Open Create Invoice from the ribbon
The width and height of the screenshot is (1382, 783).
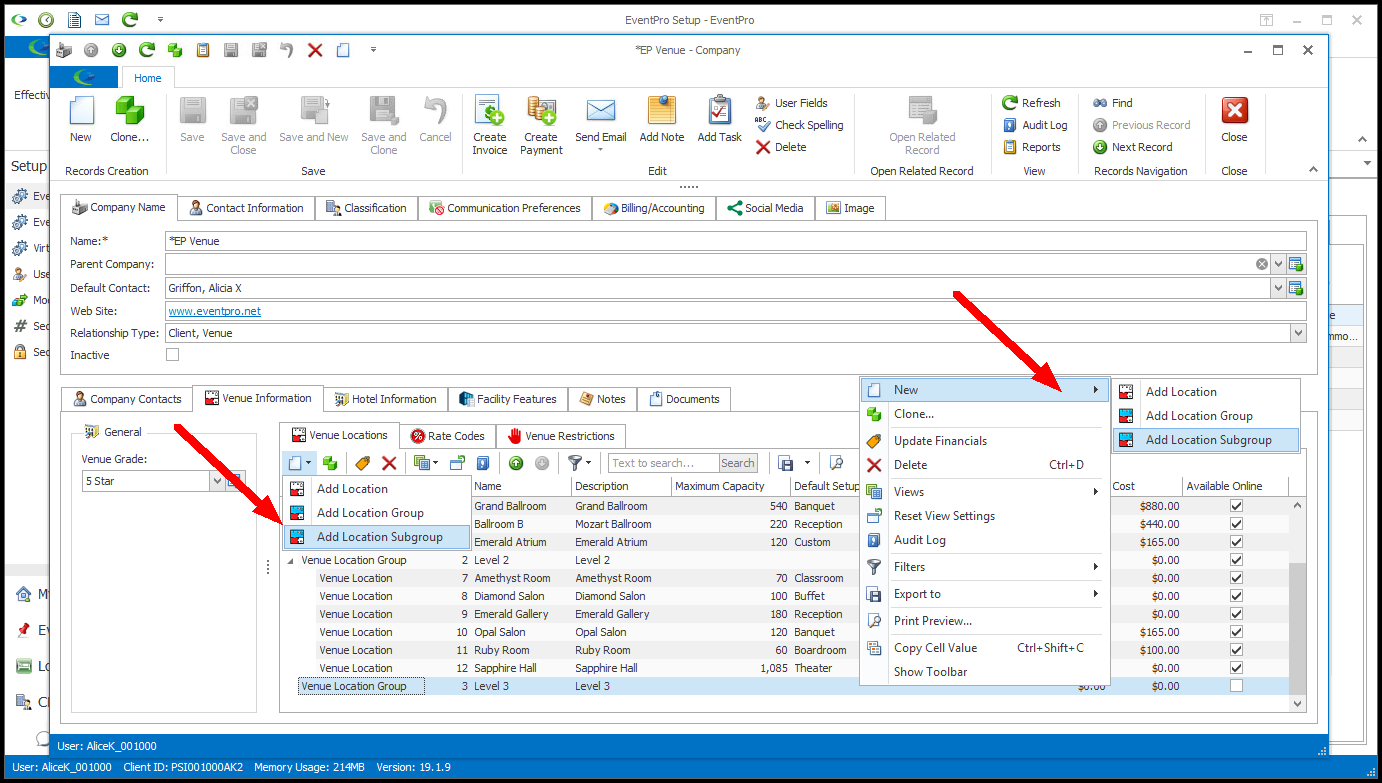pyautogui.click(x=490, y=125)
